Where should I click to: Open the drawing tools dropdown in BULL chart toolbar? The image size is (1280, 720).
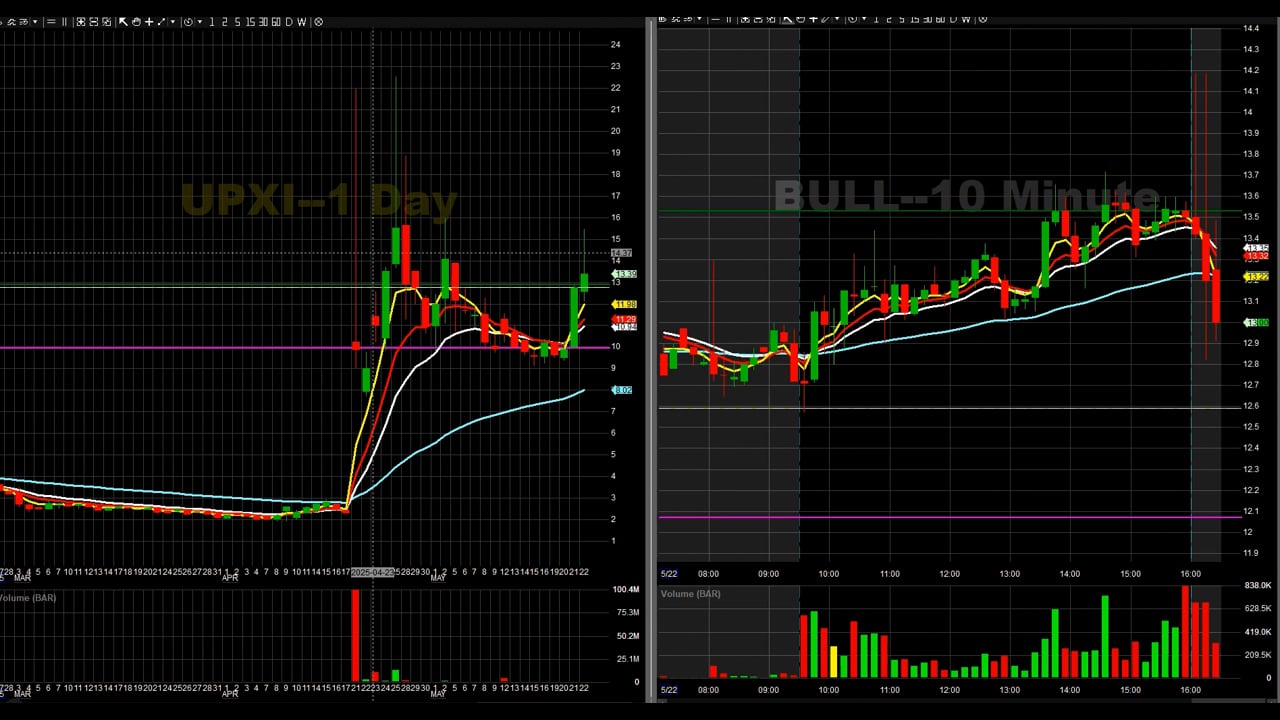[x=837, y=18]
